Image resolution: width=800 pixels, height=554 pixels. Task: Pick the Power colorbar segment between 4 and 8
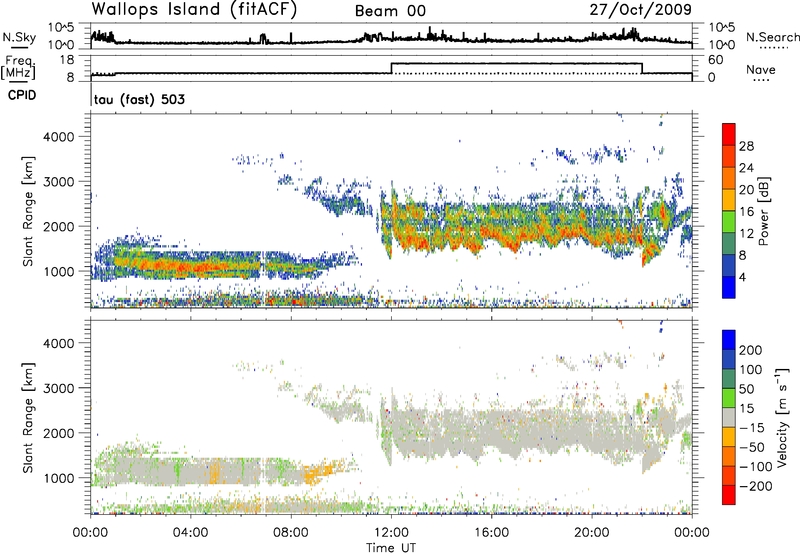pyautogui.click(x=729, y=265)
